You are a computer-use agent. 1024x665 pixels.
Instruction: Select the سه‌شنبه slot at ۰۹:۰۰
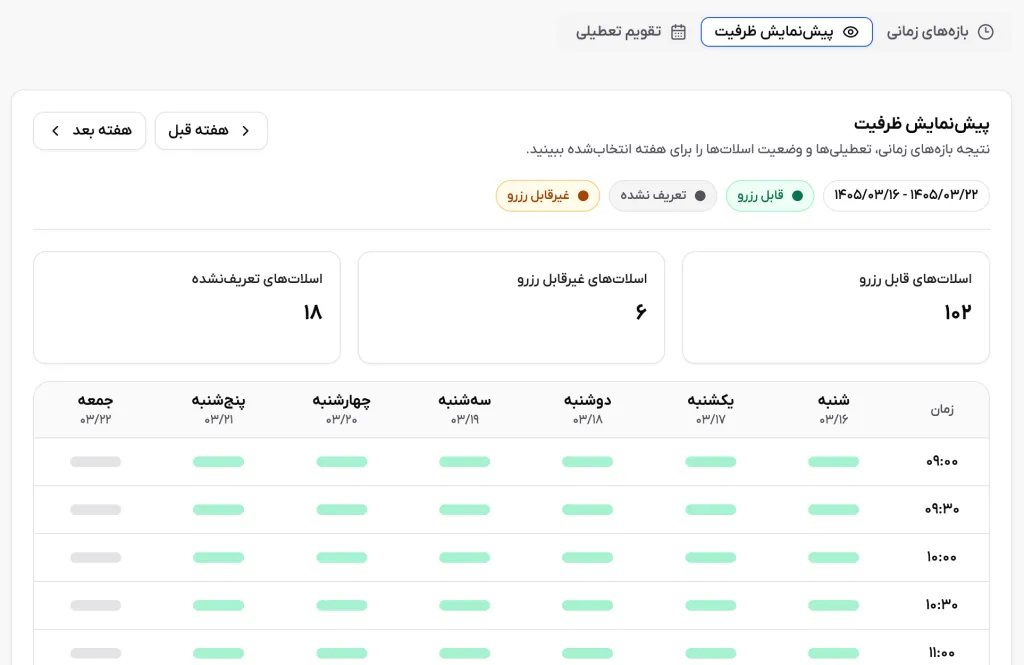click(x=464, y=462)
